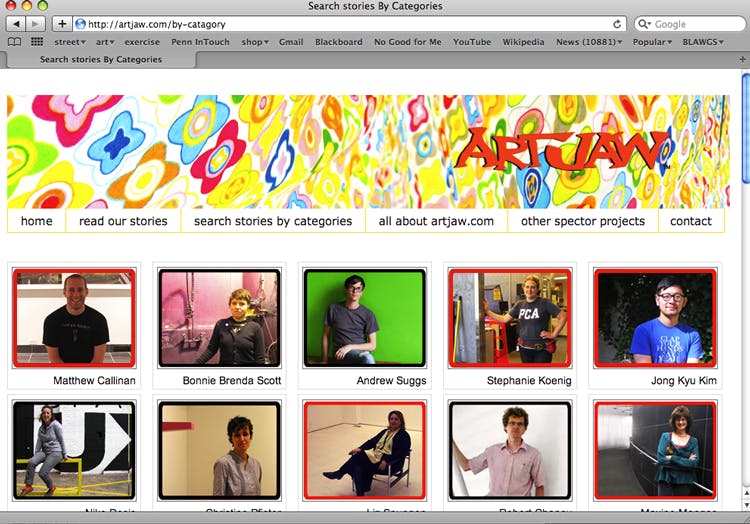Show Top Sites grid icon
The width and height of the screenshot is (750, 524).
coord(37,42)
